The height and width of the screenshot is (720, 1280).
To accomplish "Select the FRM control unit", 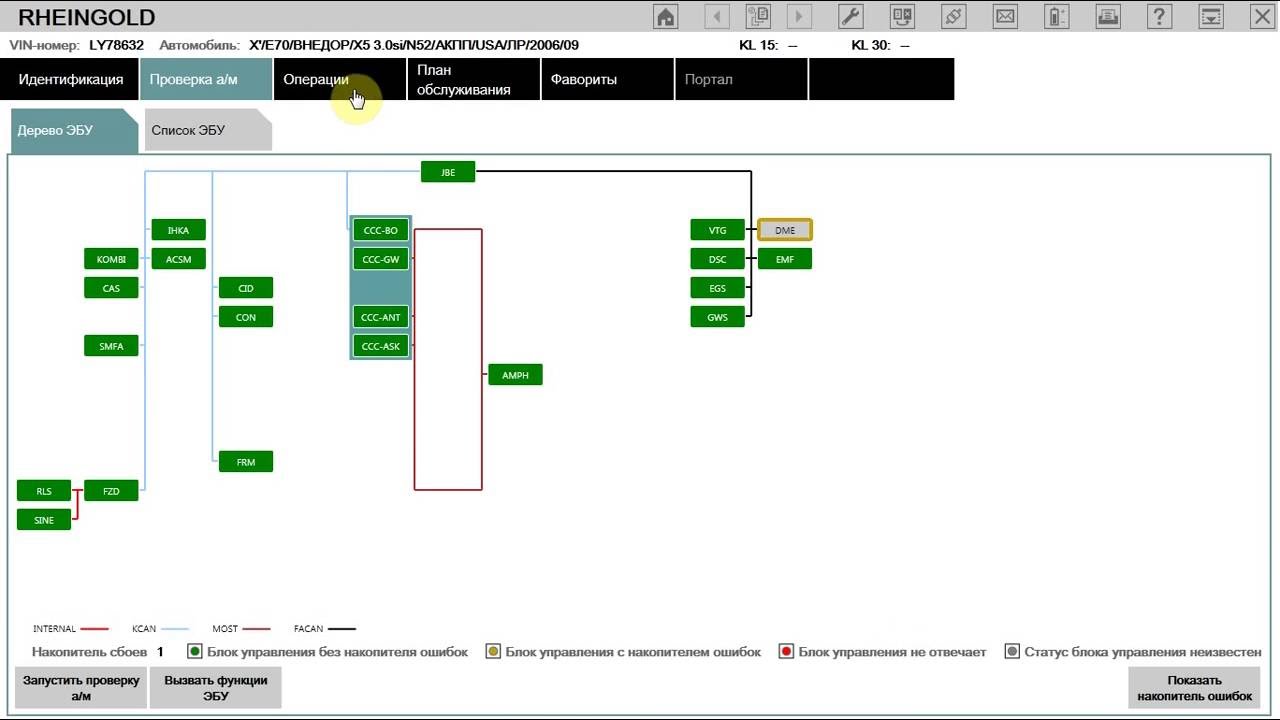I will (x=246, y=462).
